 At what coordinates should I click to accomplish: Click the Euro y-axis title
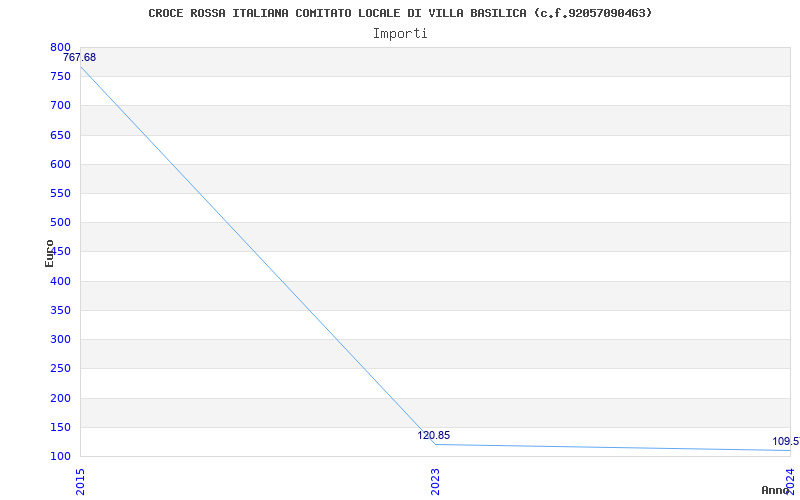tap(49, 253)
